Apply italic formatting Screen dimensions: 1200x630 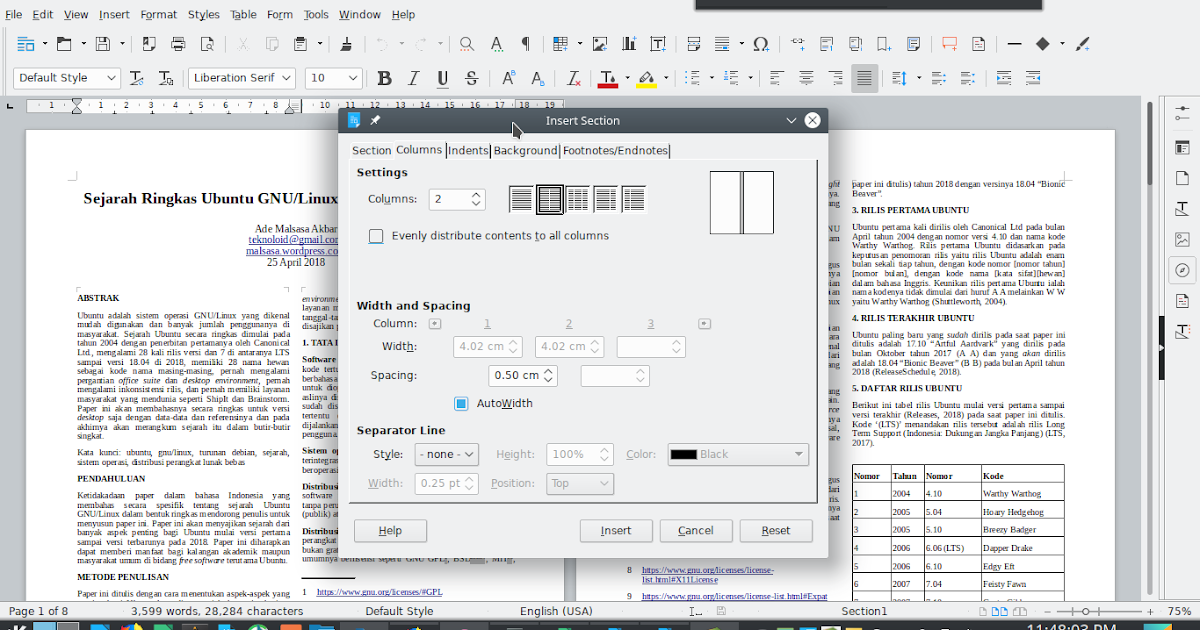pyautogui.click(x=412, y=78)
